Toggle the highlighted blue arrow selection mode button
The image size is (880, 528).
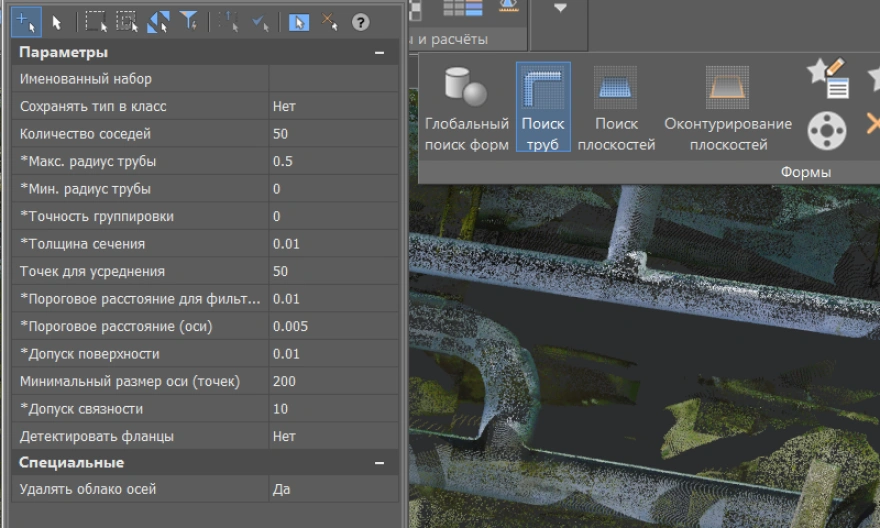(299, 22)
